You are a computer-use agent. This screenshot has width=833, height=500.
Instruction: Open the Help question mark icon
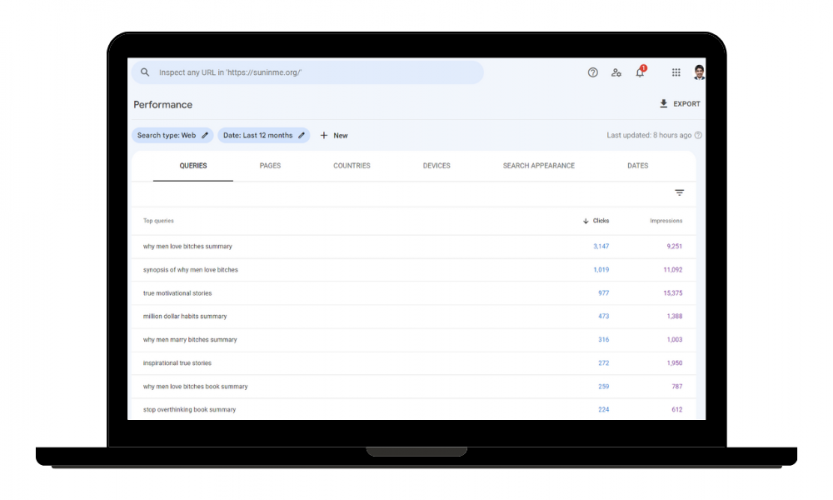592,72
